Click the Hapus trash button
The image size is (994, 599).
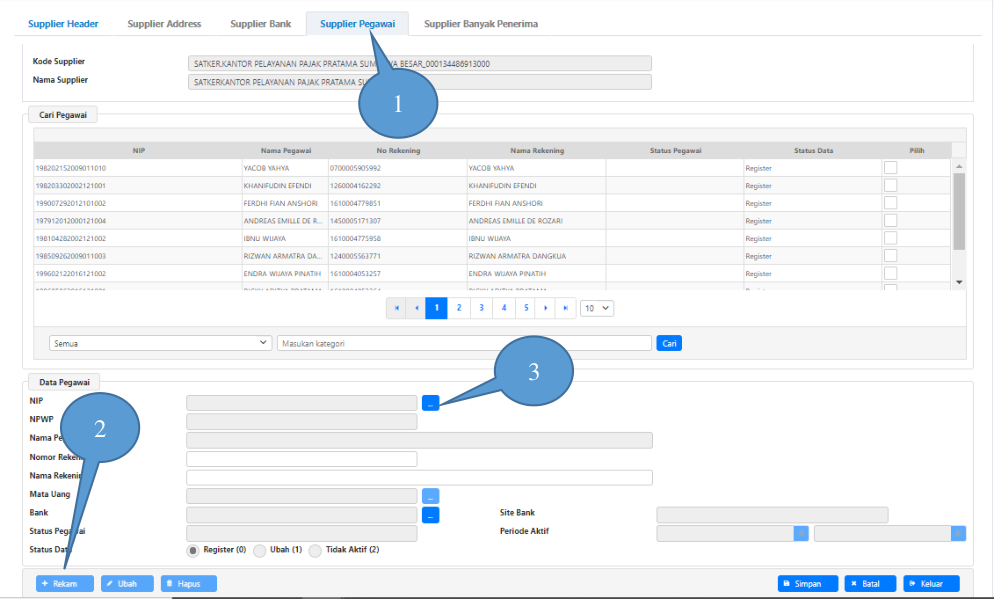coord(188,583)
